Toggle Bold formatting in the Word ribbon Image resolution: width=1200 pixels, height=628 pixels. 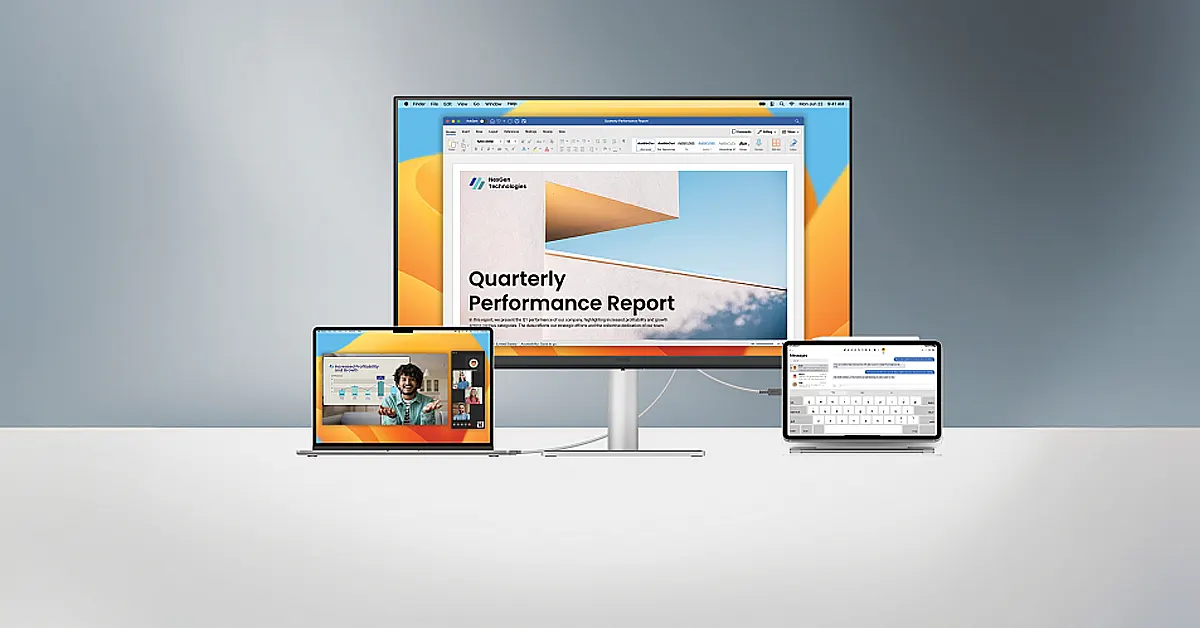(x=478, y=149)
